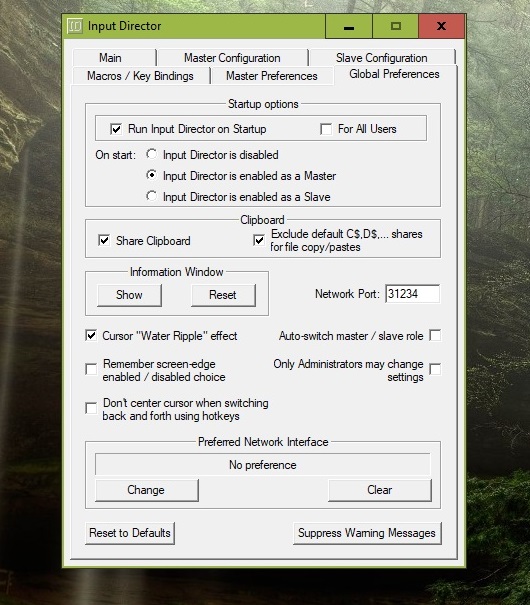Switch to the Main tab
Image resolution: width=530 pixels, height=605 pixels.
114,58
